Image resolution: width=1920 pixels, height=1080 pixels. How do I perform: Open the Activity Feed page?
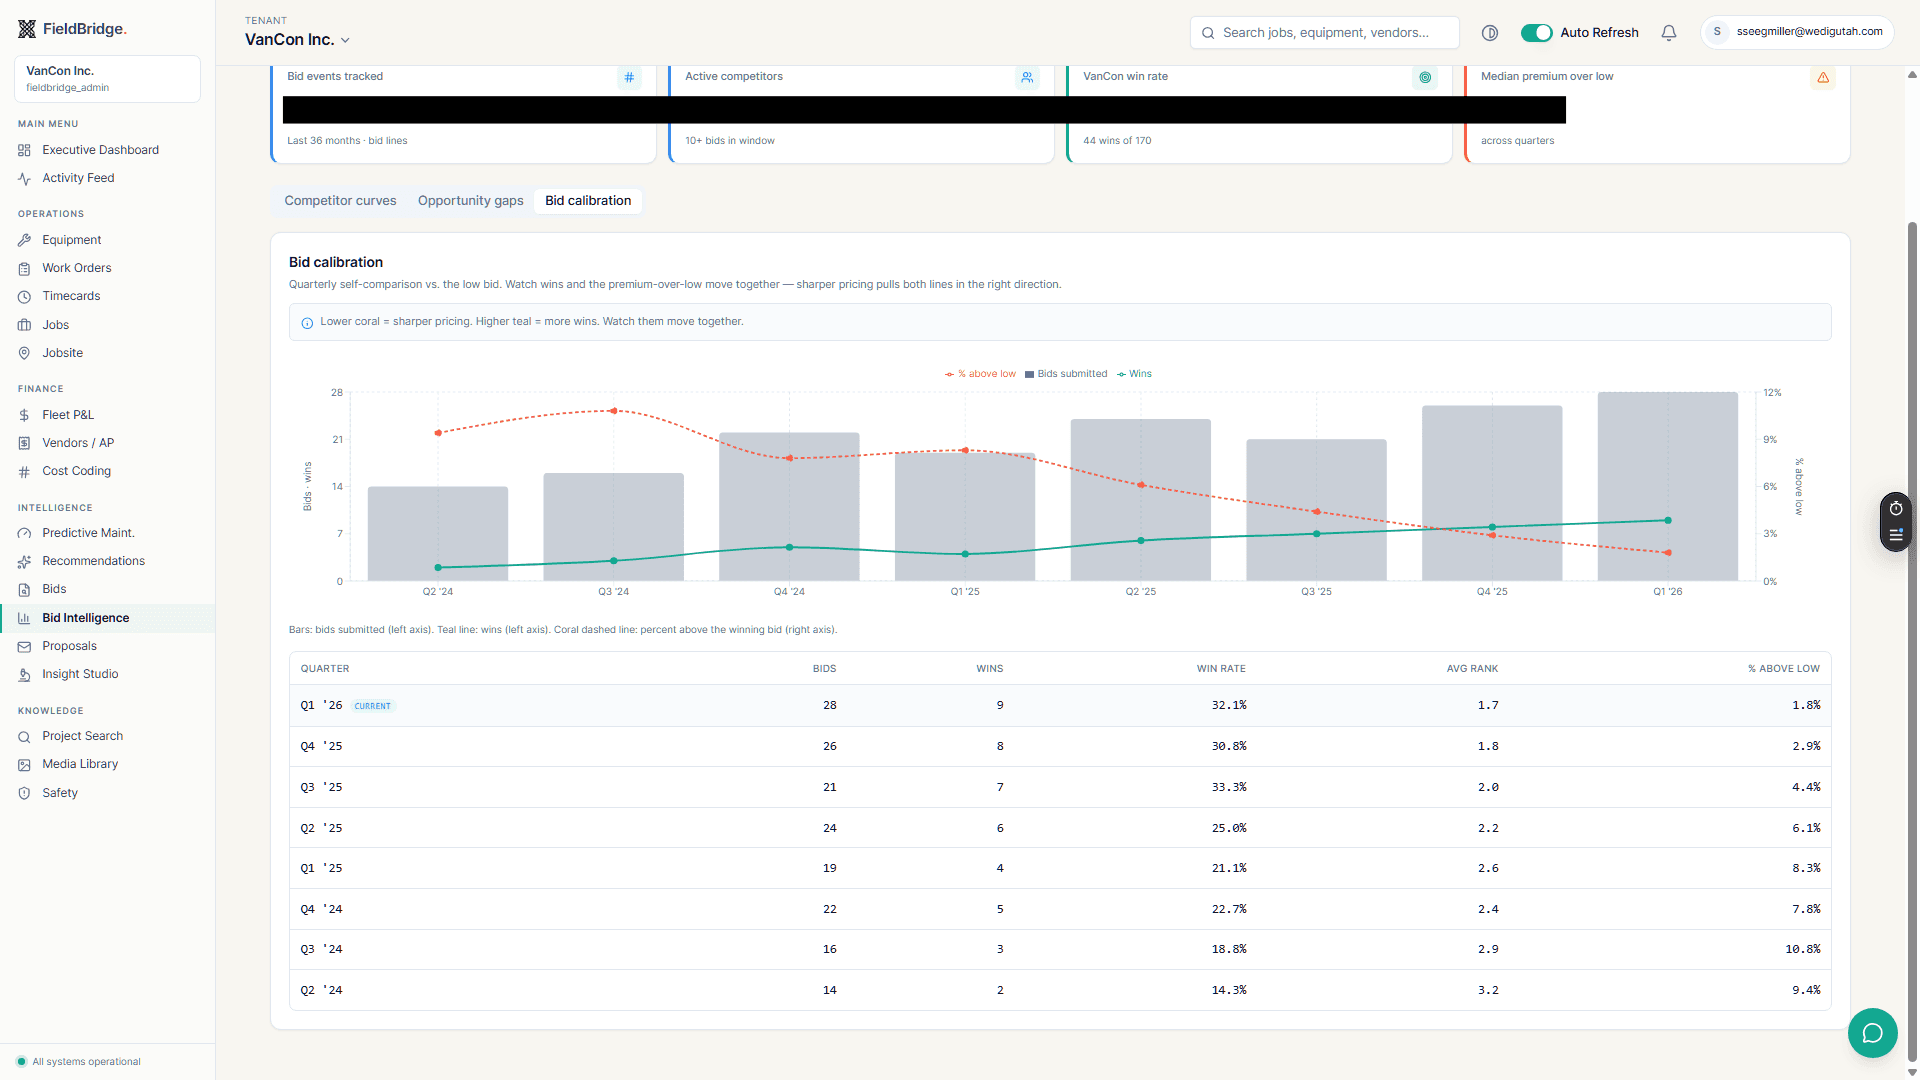click(x=78, y=178)
